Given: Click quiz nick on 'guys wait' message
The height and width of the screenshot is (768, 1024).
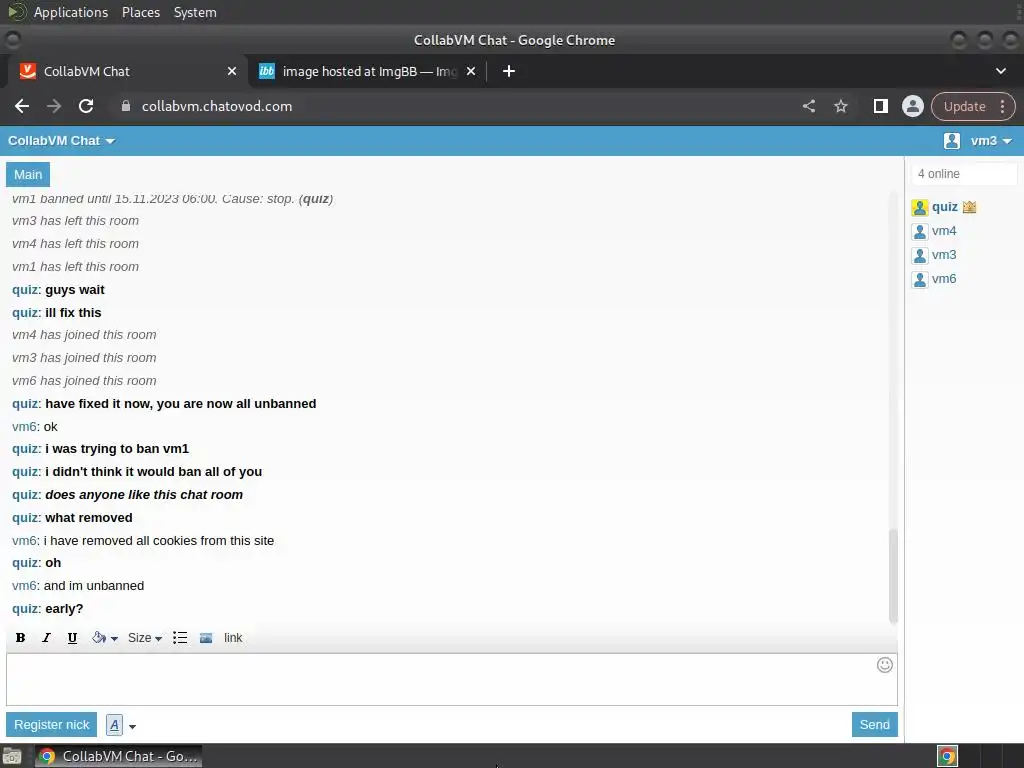Looking at the screenshot, I should click(x=26, y=290).
